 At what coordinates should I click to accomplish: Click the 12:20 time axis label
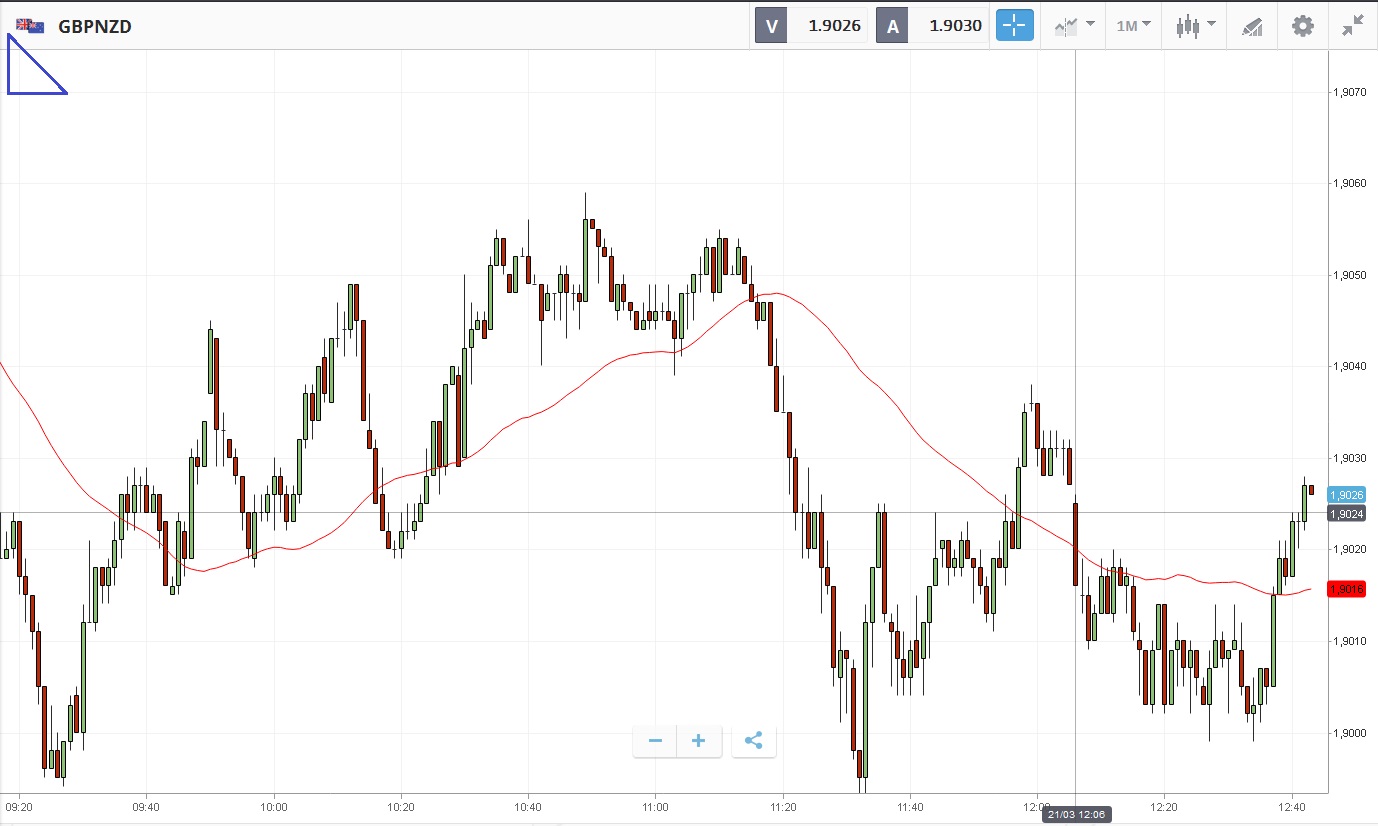(x=1165, y=806)
